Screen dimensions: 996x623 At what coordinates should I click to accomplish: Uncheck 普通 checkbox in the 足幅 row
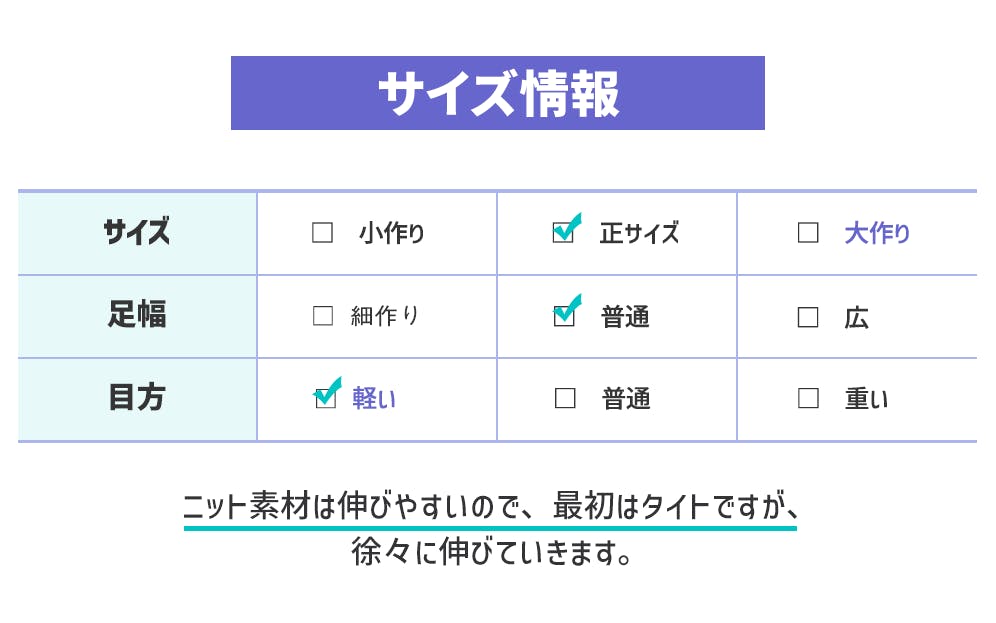tap(564, 316)
